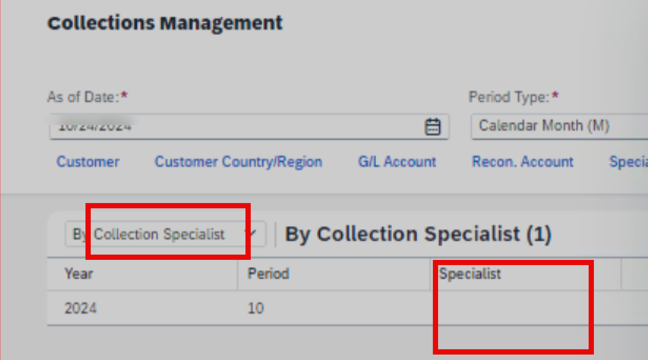Select the Recon. Account link

coord(523,162)
